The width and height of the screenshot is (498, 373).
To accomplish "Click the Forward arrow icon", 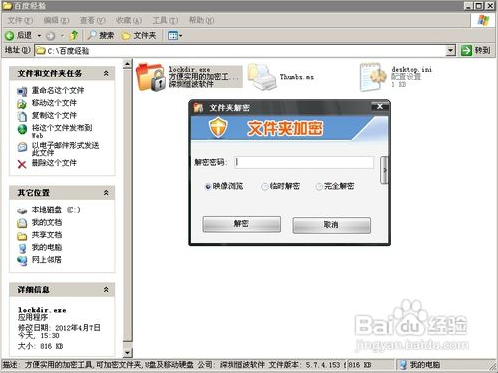I will (50, 35).
